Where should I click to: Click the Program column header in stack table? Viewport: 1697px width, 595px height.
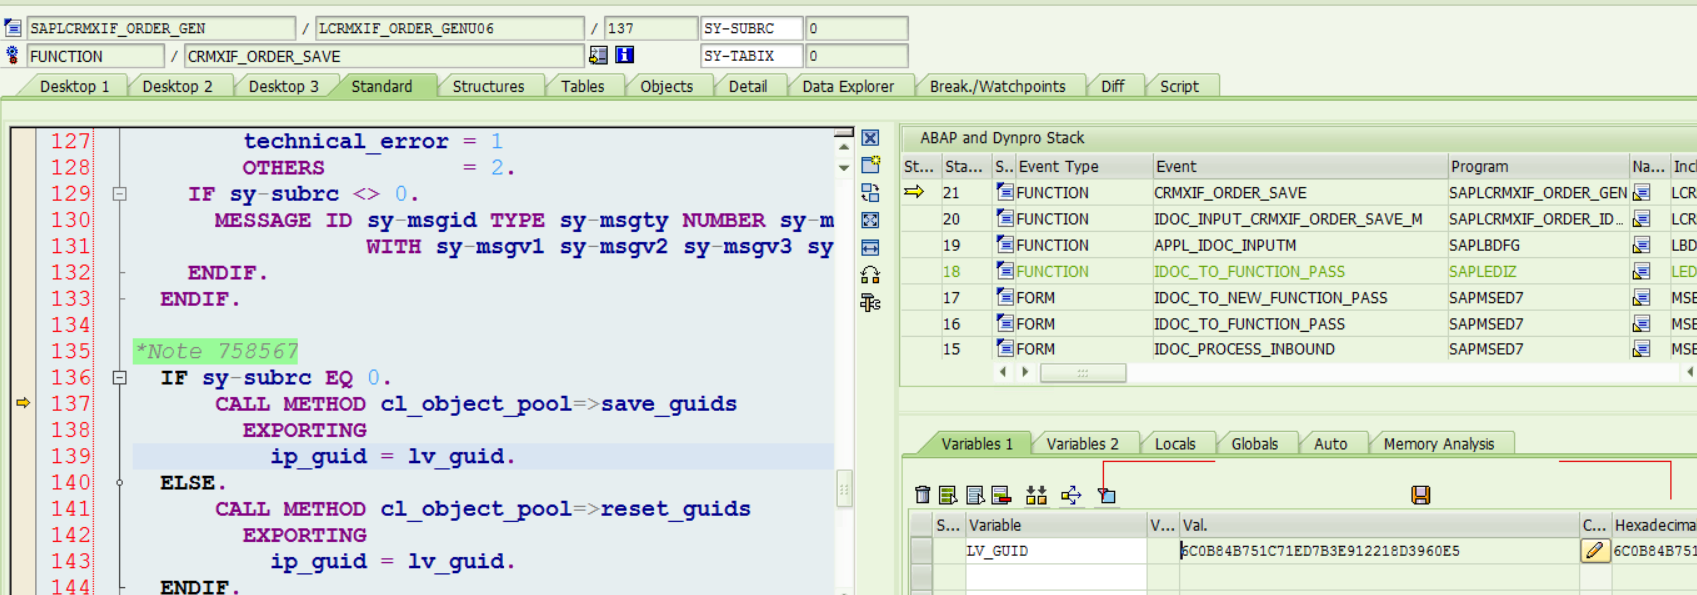click(1537, 167)
